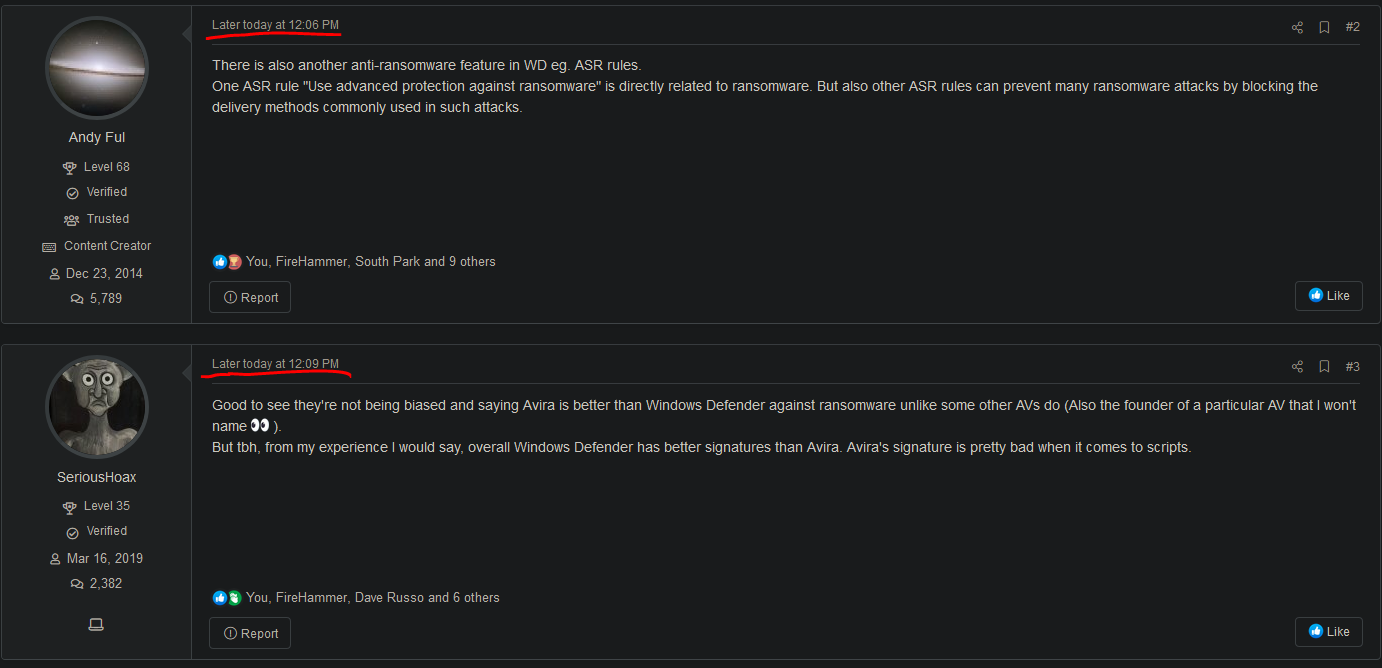Click SeriousHoax's avatar image
The width and height of the screenshot is (1382, 668).
(97, 407)
